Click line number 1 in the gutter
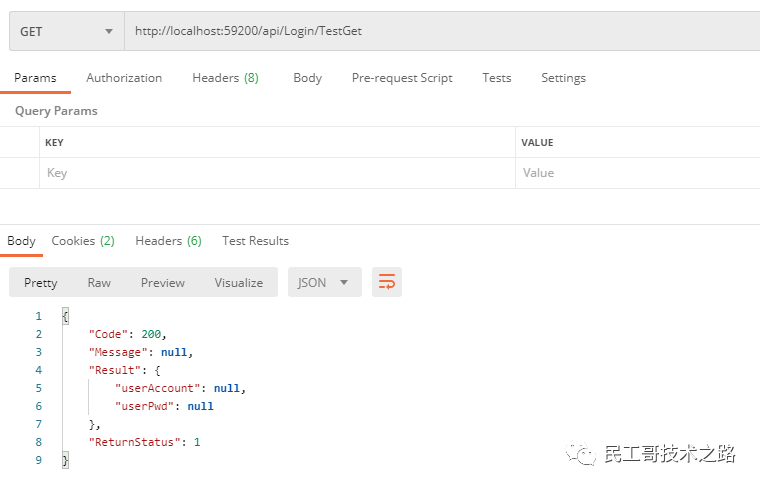The image size is (760, 487). click(39, 316)
